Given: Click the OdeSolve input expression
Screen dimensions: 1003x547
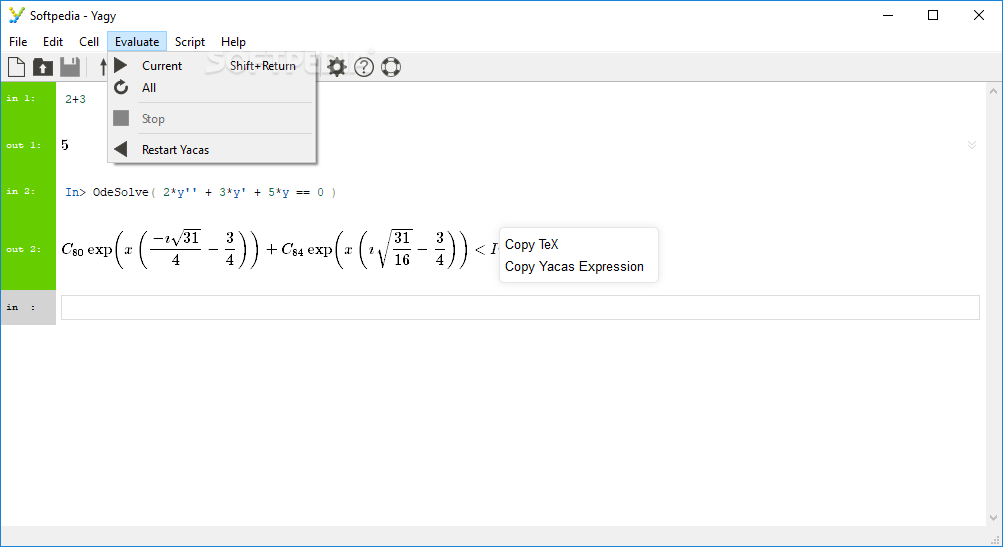Looking at the screenshot, I should pos(201,192).
